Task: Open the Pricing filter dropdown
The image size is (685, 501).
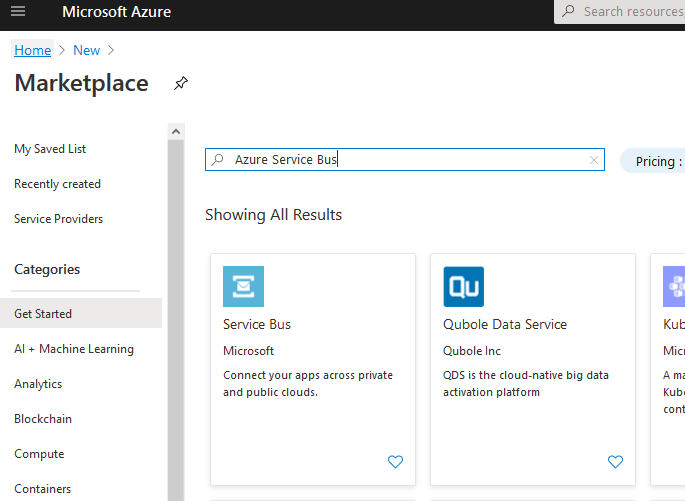Action: pos(653,161)
